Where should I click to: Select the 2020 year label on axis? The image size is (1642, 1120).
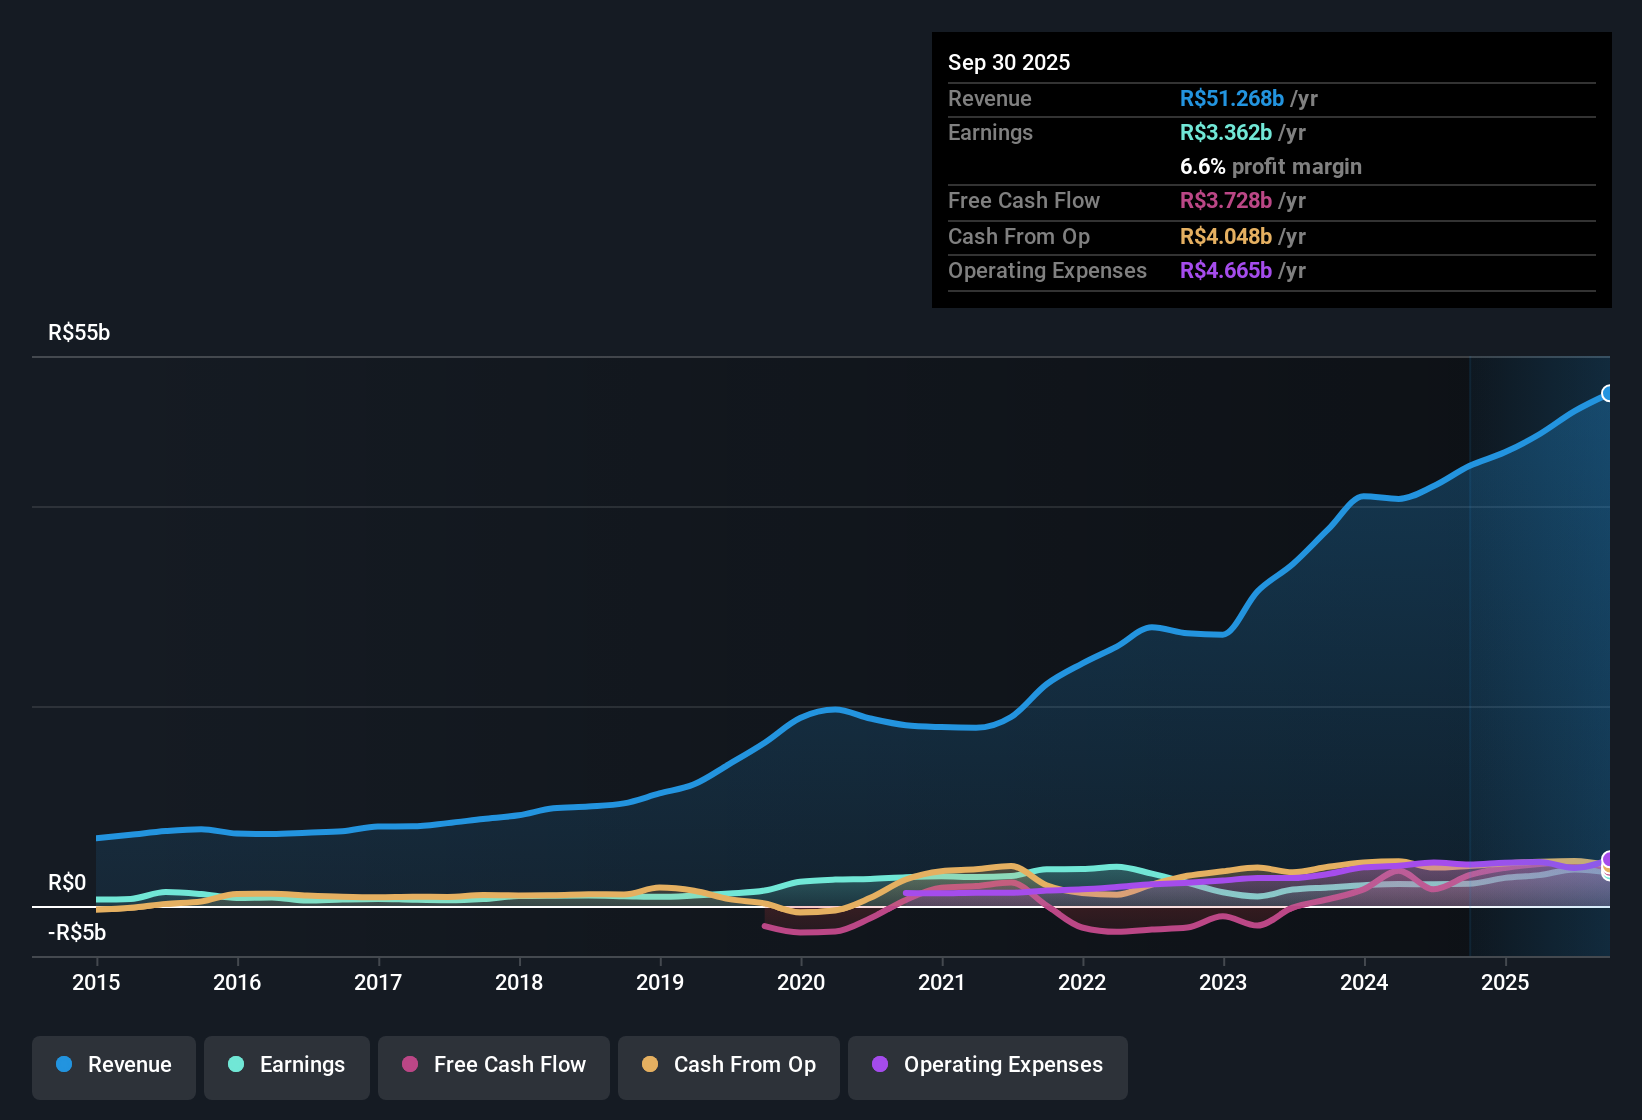[x=801, y=983]
